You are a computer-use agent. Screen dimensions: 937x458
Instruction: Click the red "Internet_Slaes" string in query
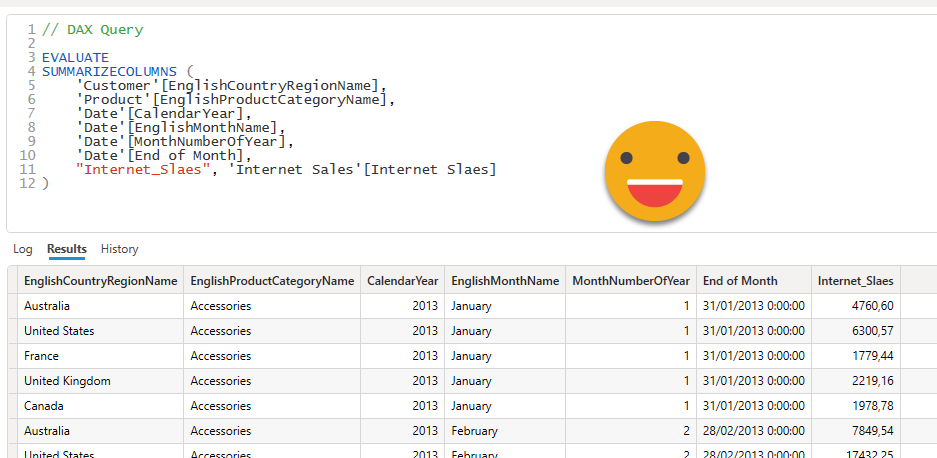(143, 170)
